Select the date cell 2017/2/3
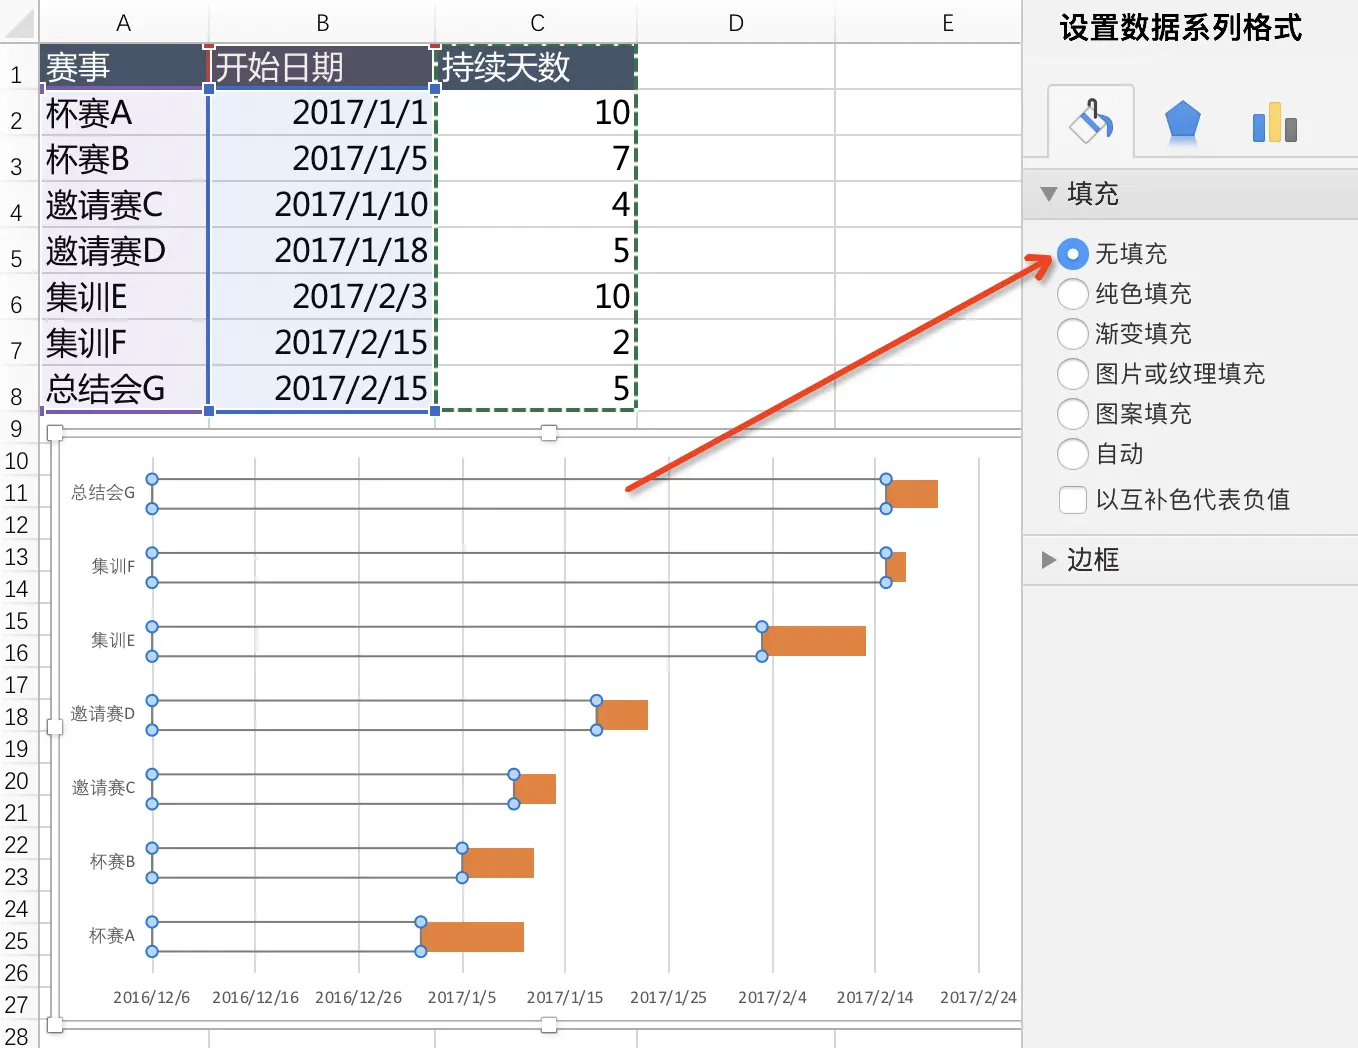The width and height of the screenshot is (1358, 1048). [322, 297]
